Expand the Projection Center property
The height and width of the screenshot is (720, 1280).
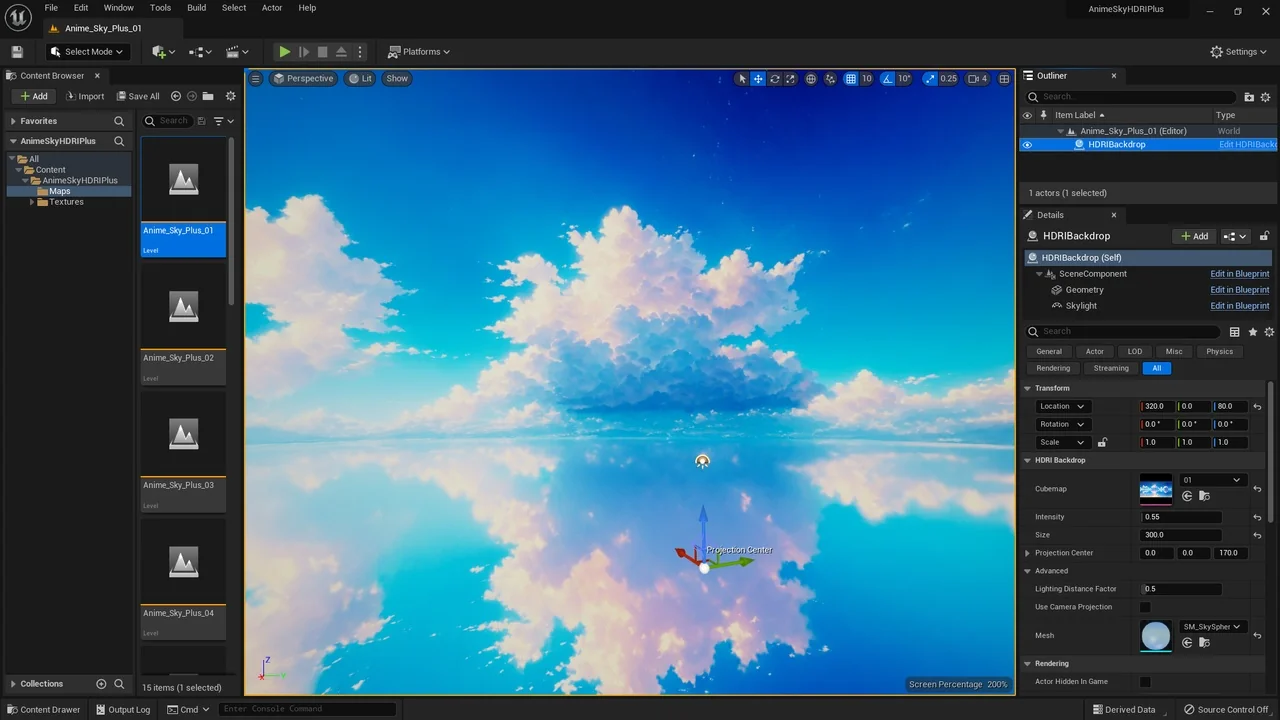1027,553
